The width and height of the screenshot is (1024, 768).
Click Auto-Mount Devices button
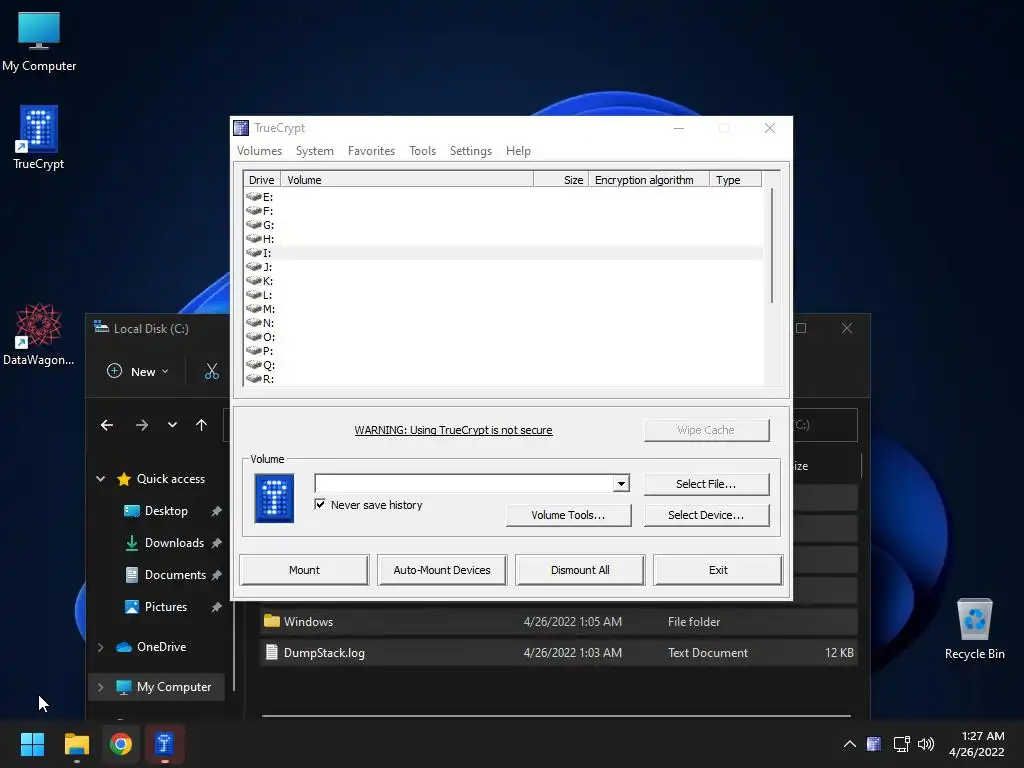click(x=442, y=570)
